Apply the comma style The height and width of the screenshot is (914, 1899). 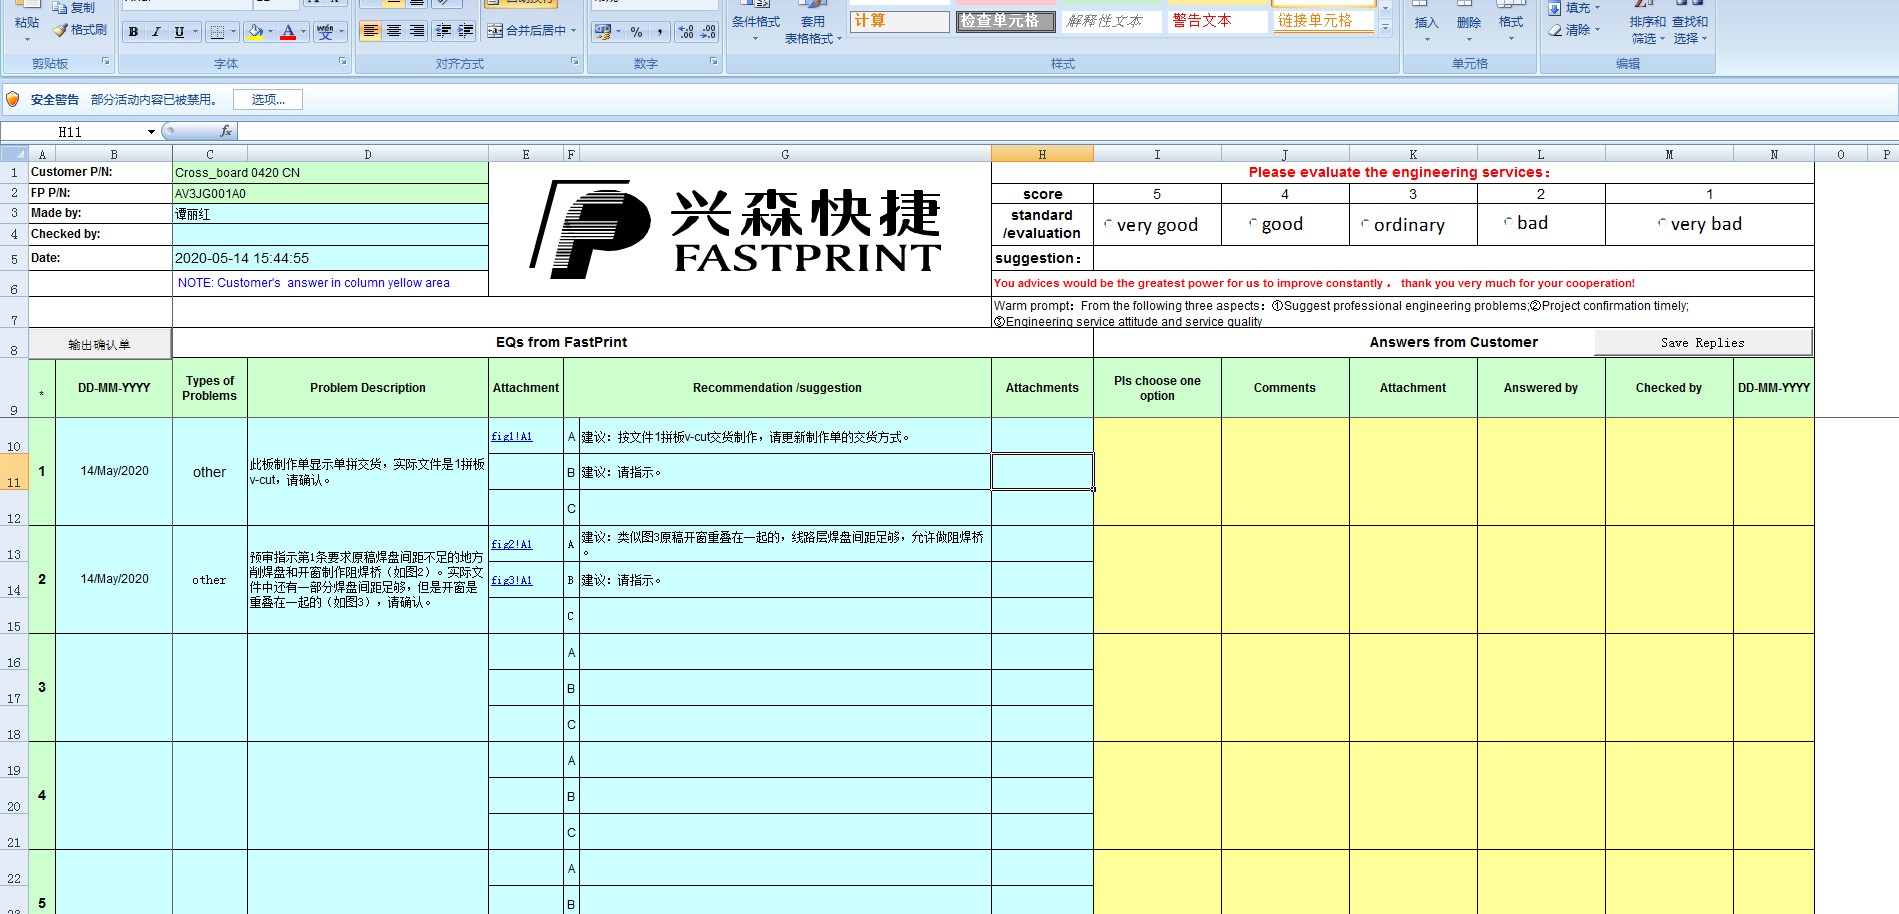point(660,32)
